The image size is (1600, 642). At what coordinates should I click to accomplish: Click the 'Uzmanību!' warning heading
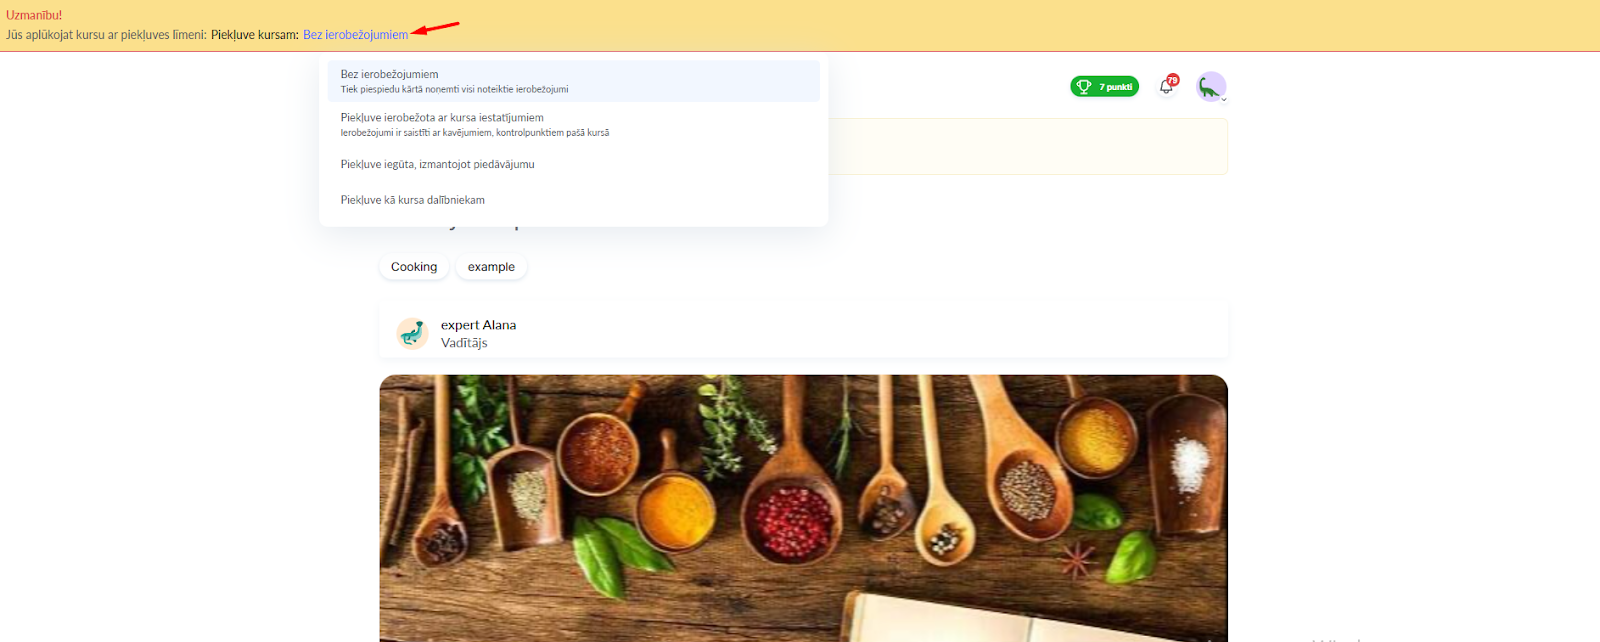(x=34, y=15)
